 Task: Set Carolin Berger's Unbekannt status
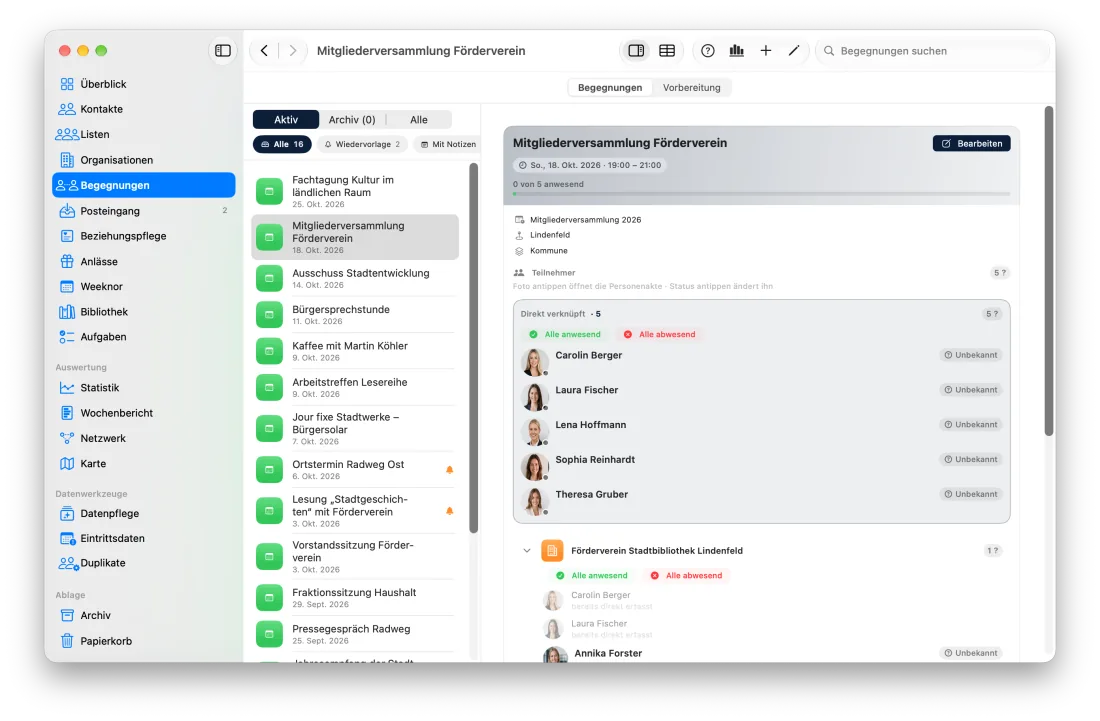[x=970, y=355]
